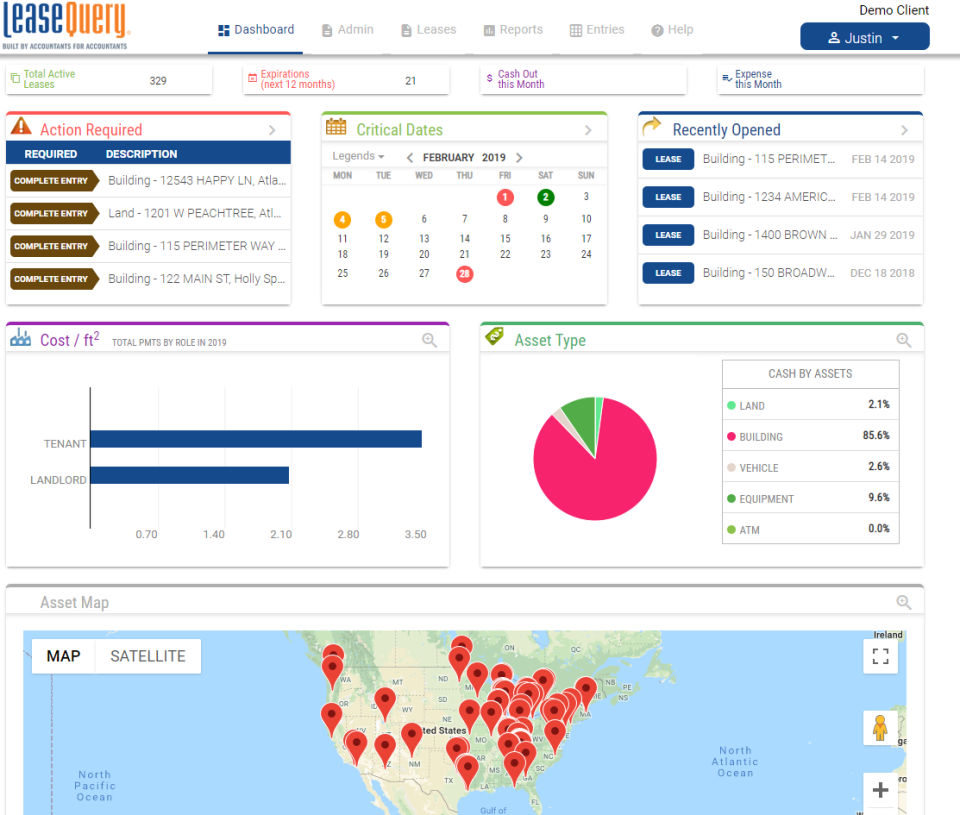Image resolution: width=960 pixels, height=815 pixels.
Task: Select the Pegman street view icon
Action: pos(880,728)
